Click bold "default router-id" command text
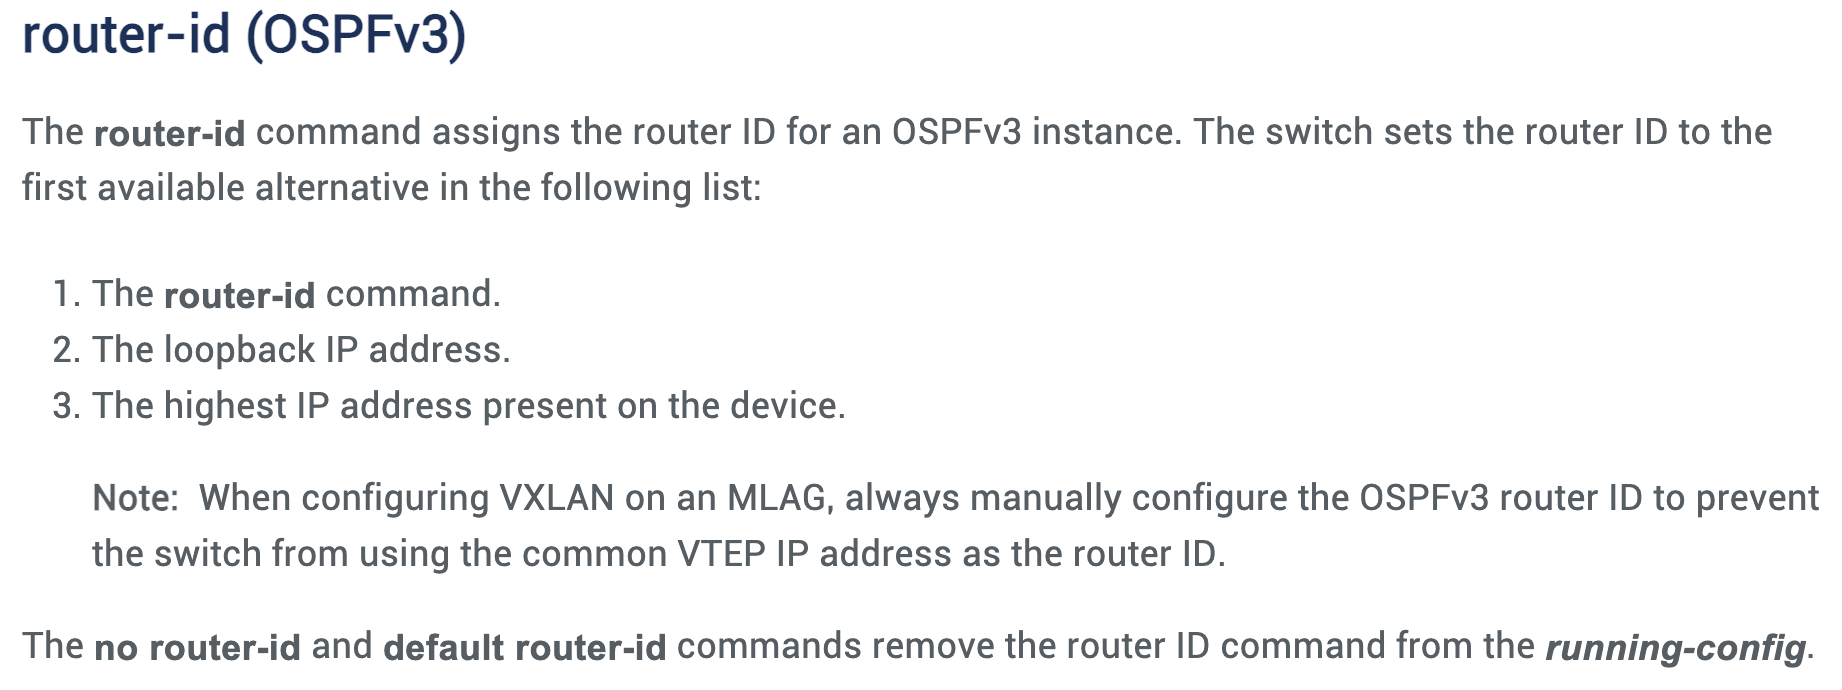 524,648
